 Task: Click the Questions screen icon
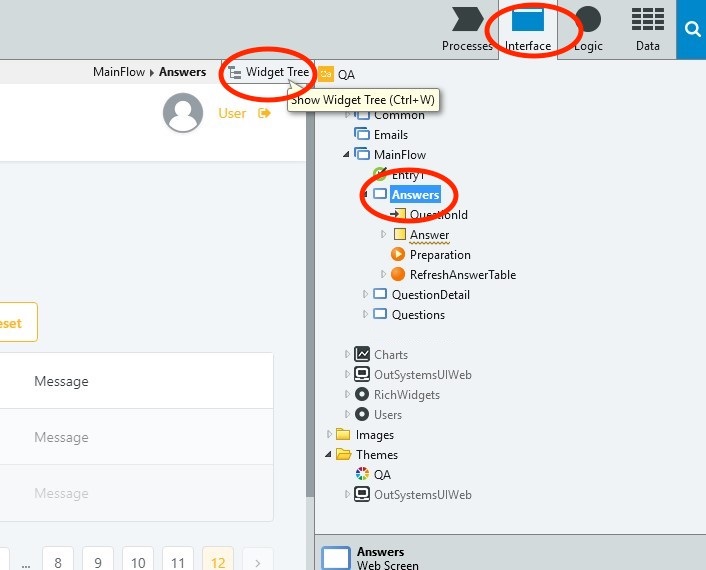pyautogui.click(x=380, y=313)
